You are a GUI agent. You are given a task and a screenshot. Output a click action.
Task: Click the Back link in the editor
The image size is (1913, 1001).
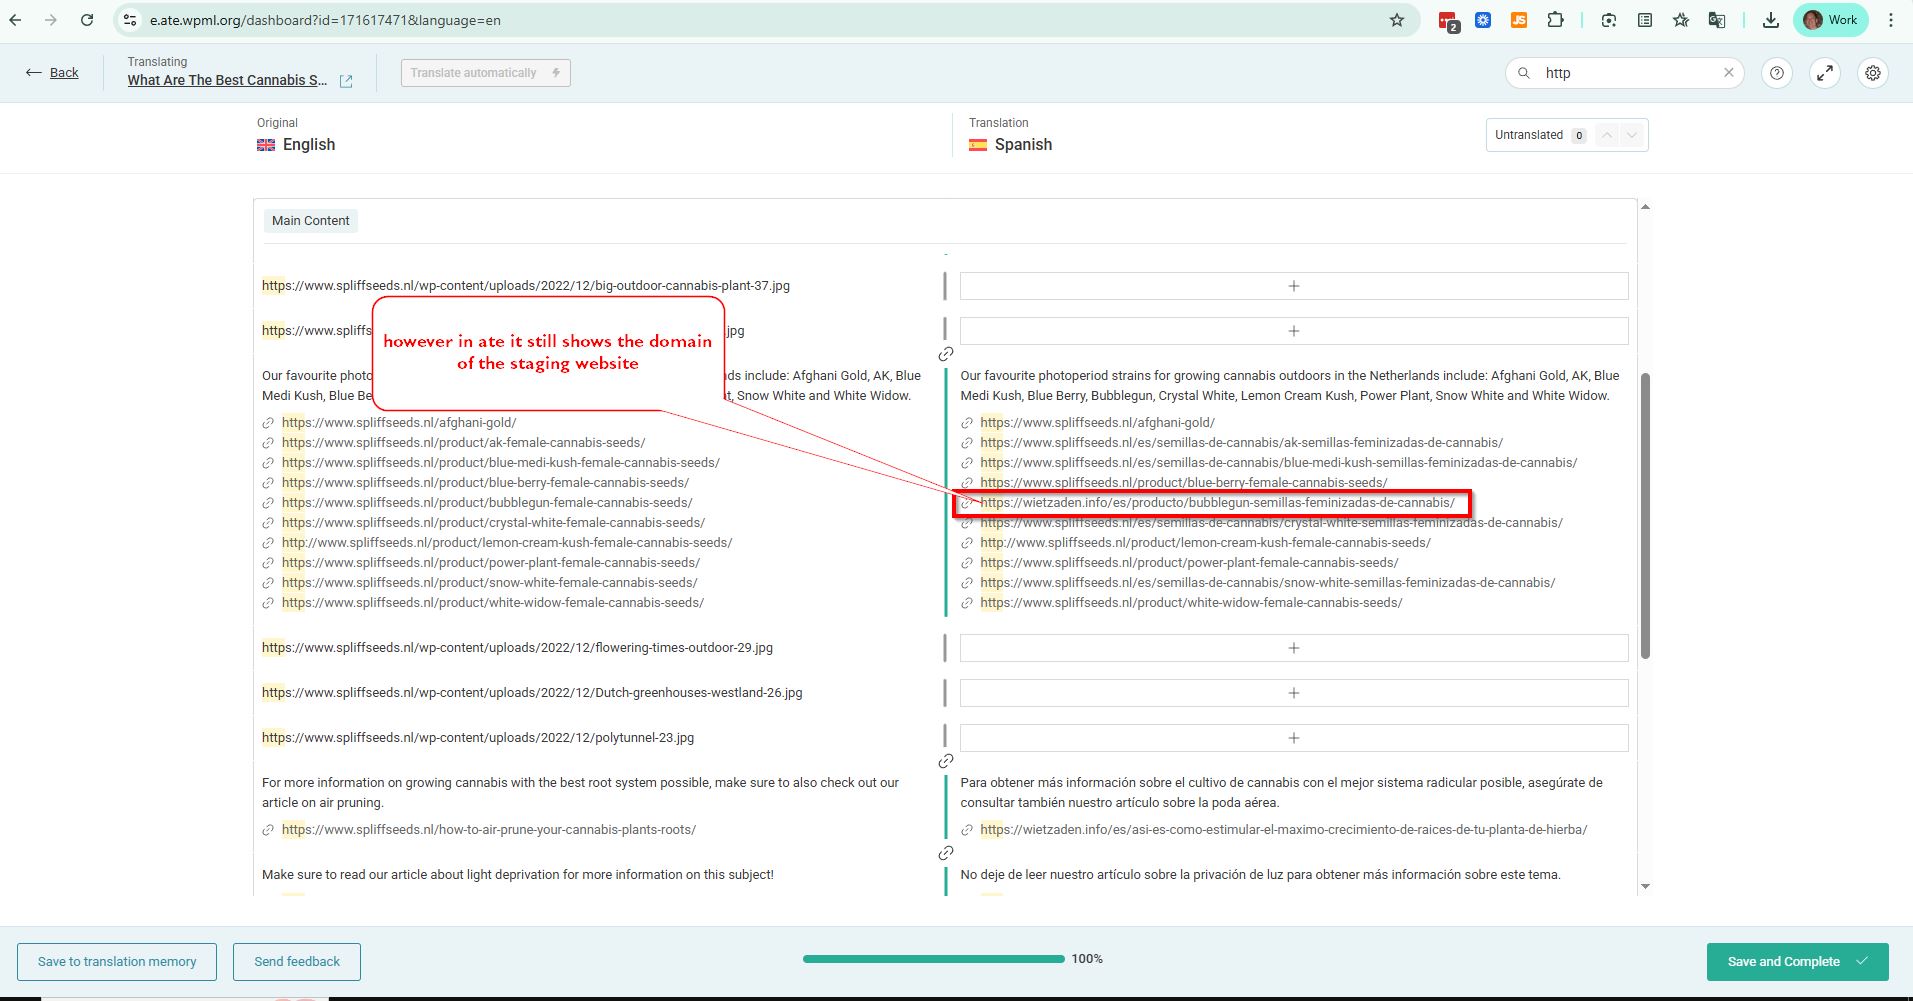click(x=52, y=72)
